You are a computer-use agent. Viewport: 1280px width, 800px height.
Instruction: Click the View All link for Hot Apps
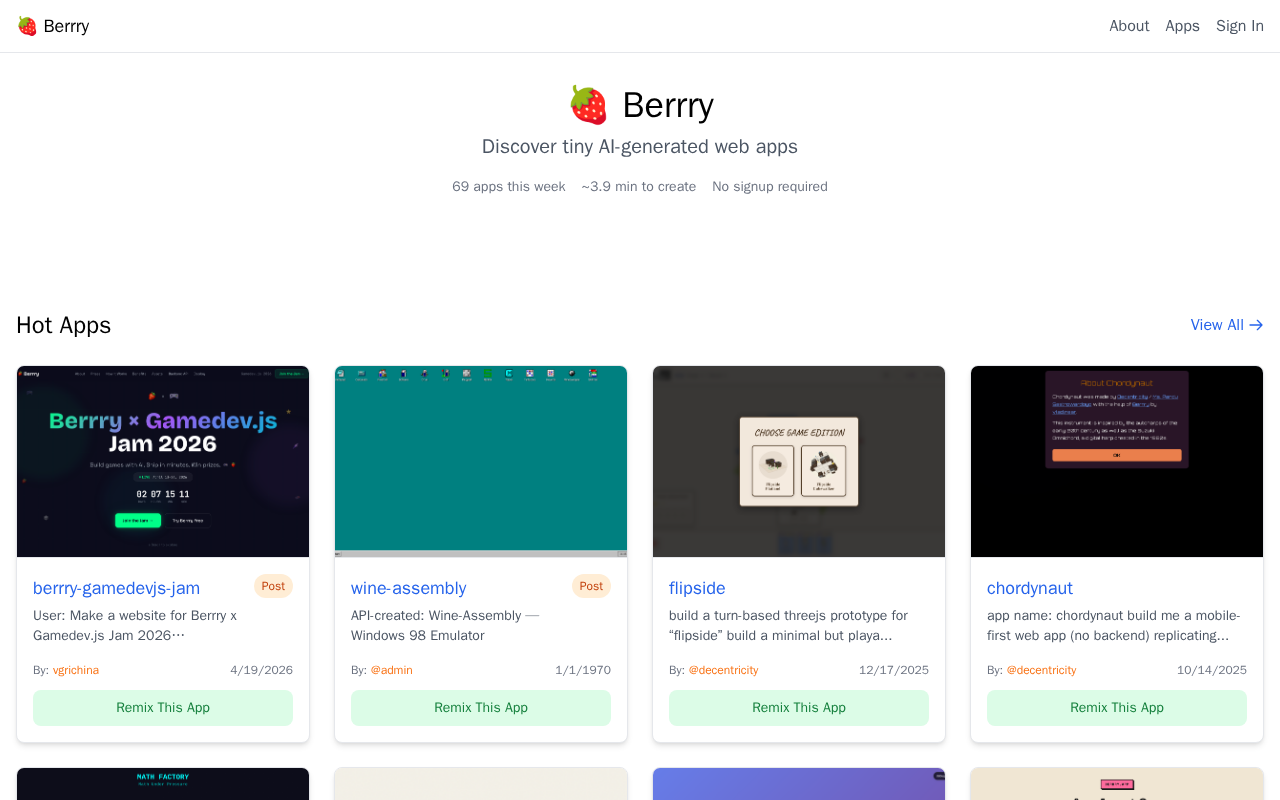(1227, 325)
